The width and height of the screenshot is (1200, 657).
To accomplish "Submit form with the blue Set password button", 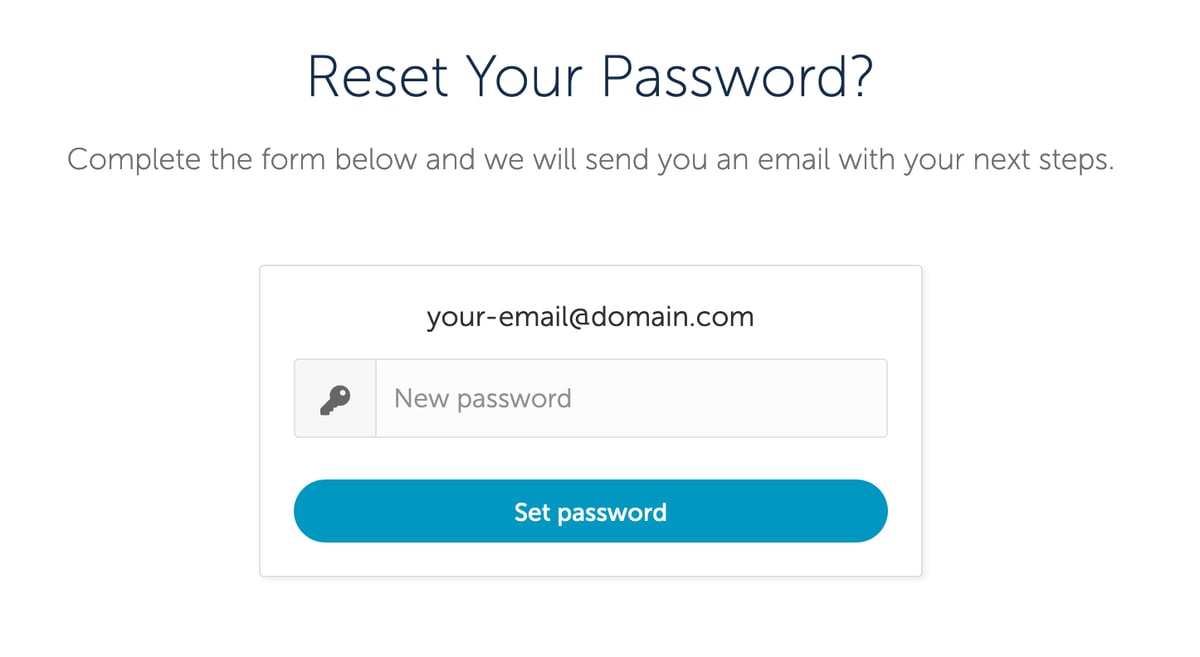I will point(590,511).
